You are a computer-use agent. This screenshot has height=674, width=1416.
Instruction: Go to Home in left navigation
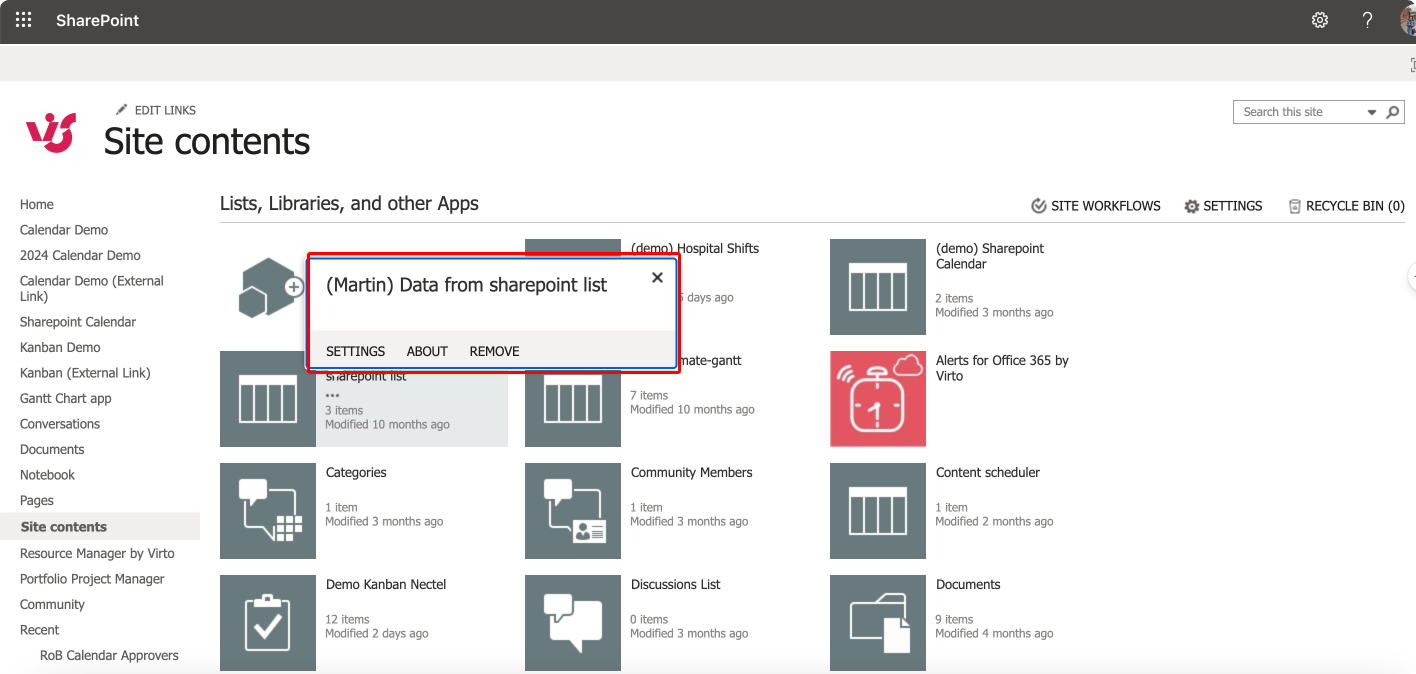click(37, 204)
